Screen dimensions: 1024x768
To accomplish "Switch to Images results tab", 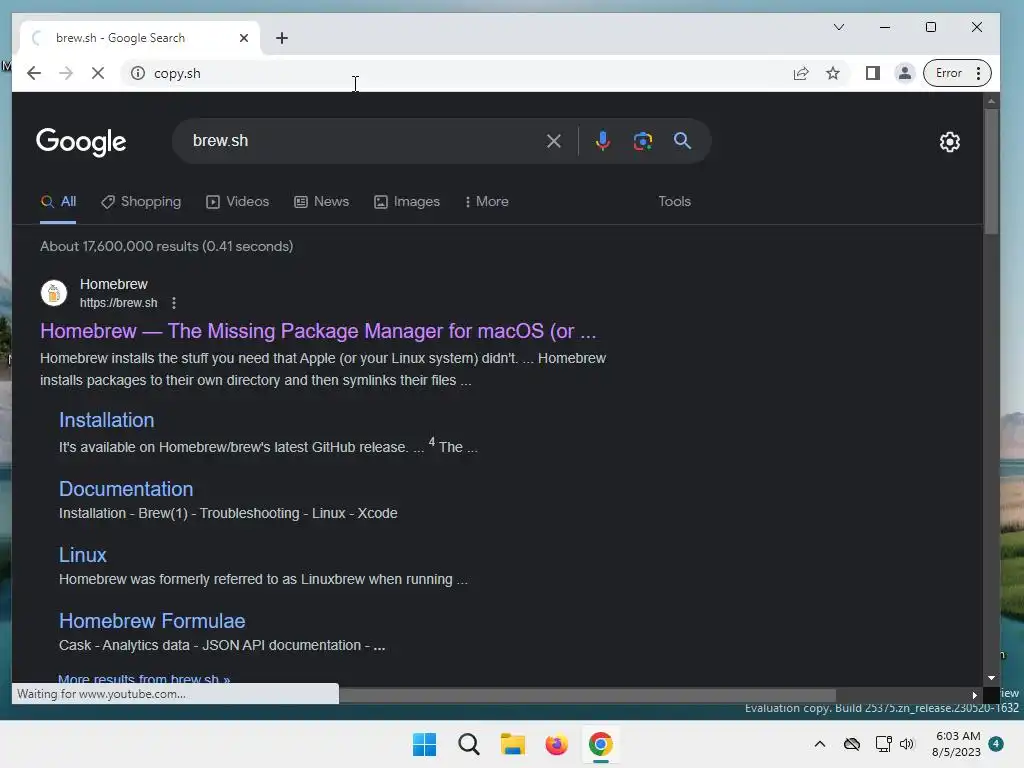I will point(407,202).
